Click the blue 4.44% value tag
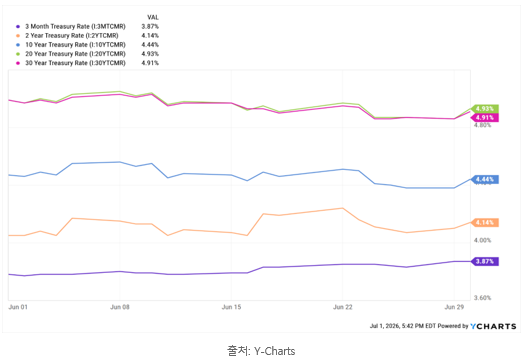This screenshot has height=360, width=530. [x=485, y=179]
